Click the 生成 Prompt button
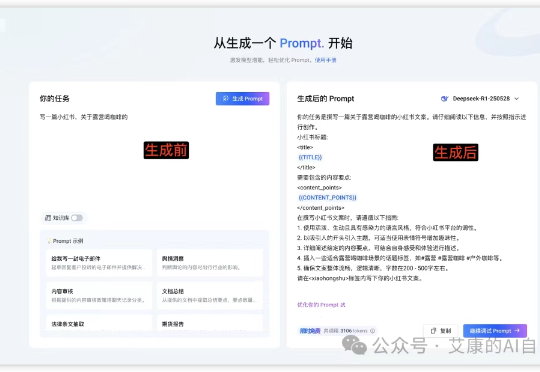The width and height of the screenshot is (540, 372). click(x=242, y=99)
